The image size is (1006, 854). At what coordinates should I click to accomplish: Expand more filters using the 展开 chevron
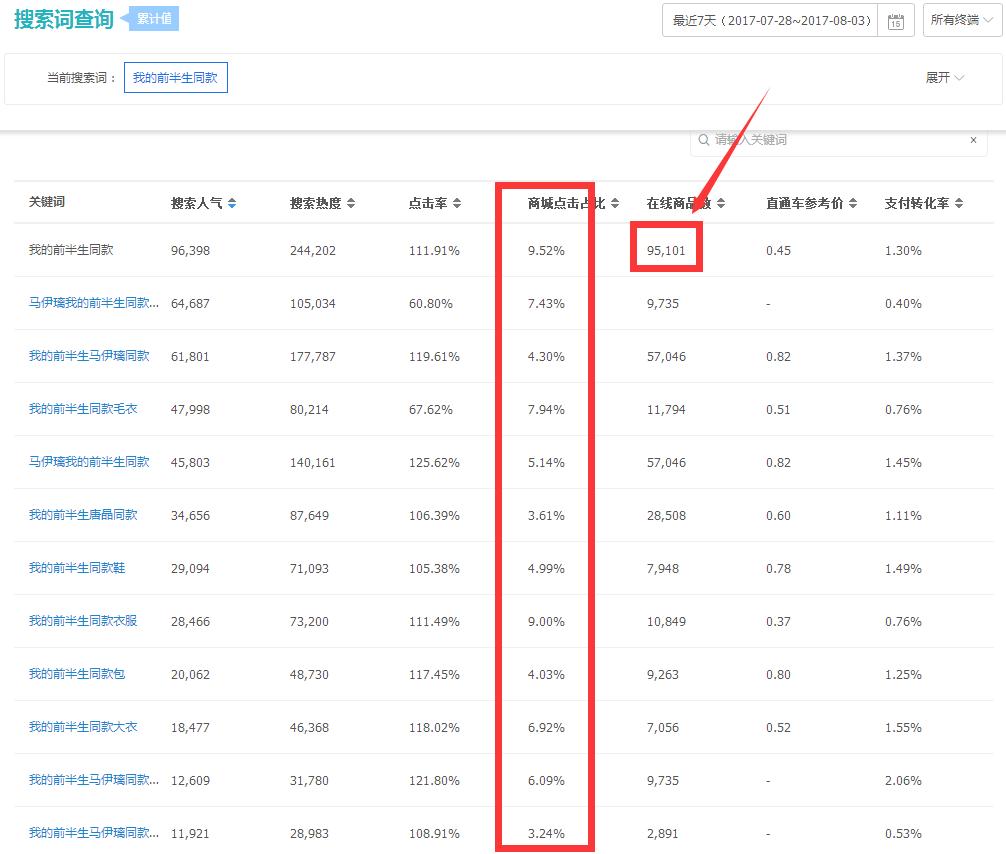coord(944,77)
